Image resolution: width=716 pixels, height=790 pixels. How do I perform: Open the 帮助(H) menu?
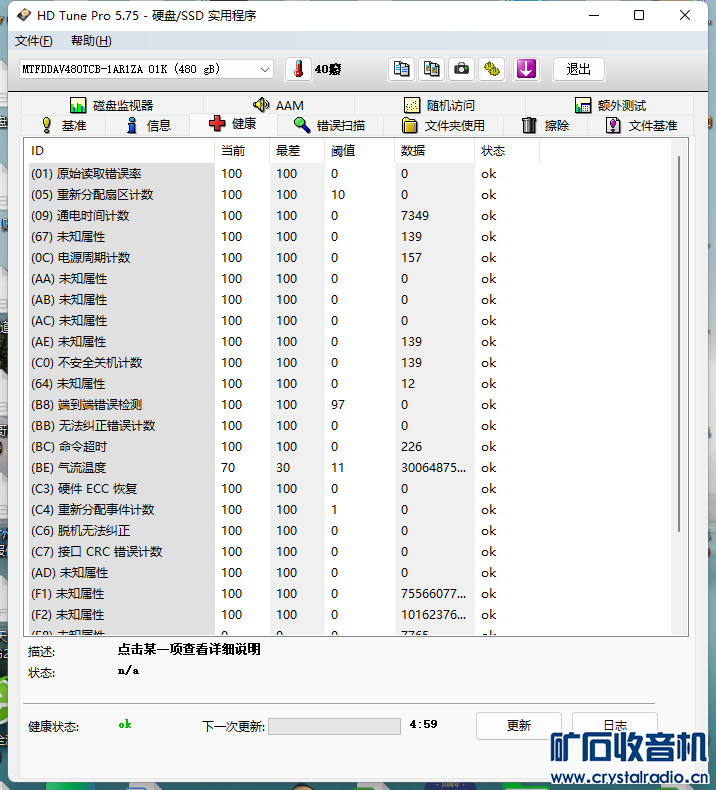(91, 41)
